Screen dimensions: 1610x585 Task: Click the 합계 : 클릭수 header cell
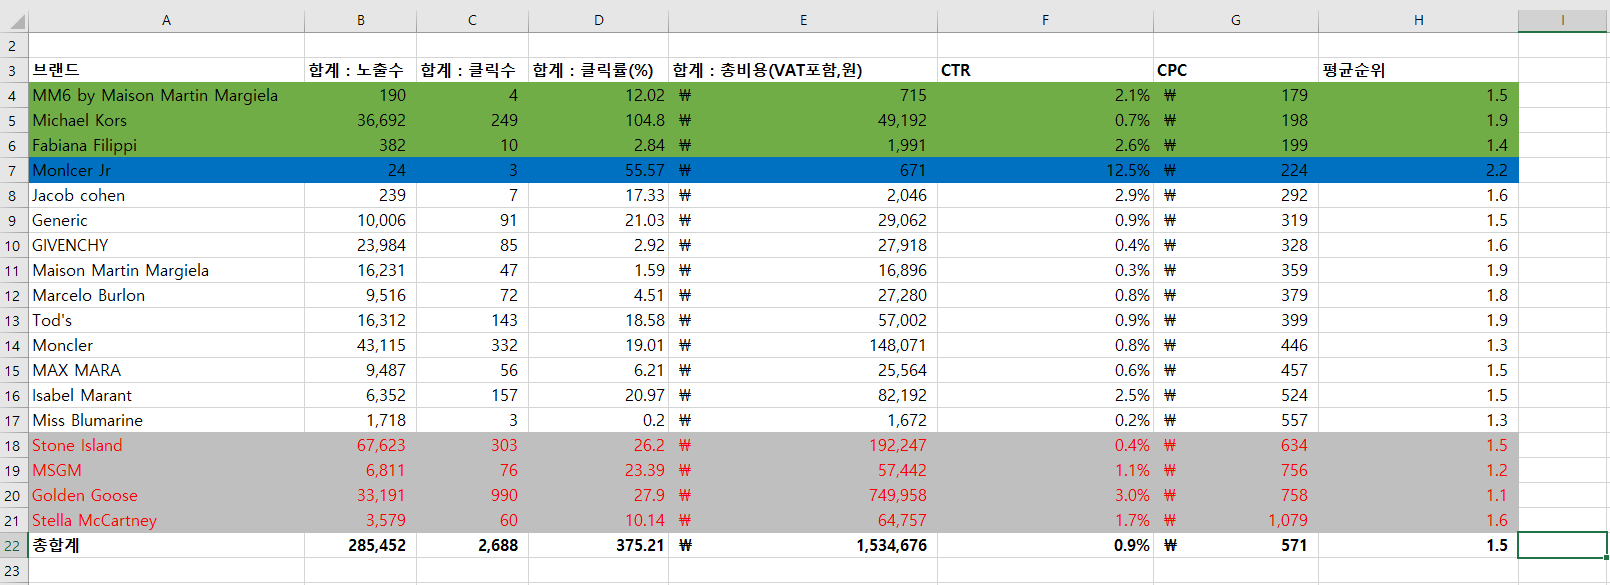point(472,70)
